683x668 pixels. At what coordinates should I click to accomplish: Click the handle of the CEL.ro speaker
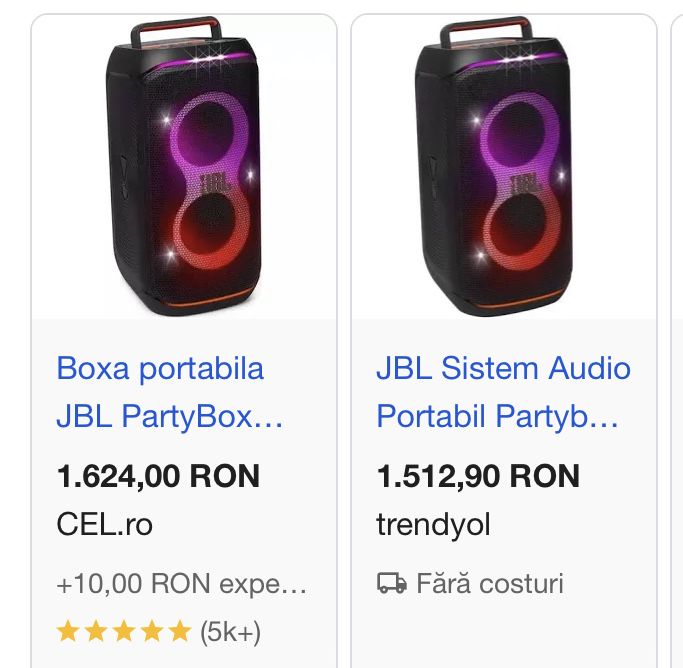182,28
